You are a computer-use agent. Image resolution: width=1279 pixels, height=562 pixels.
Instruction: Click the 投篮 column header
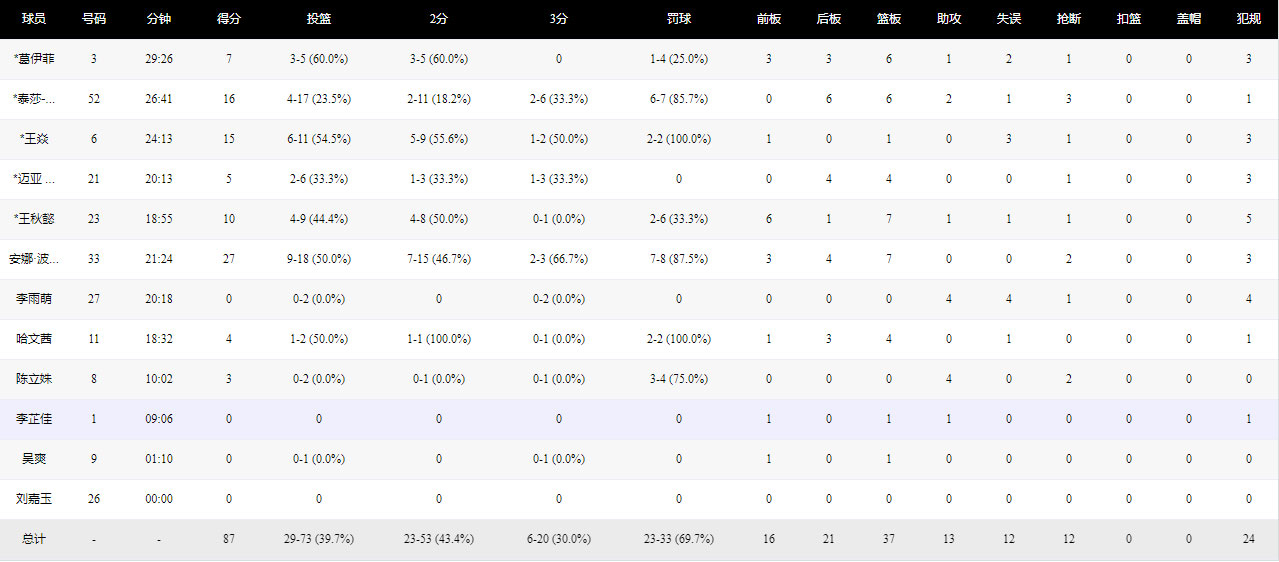click(x=319, y=19)
